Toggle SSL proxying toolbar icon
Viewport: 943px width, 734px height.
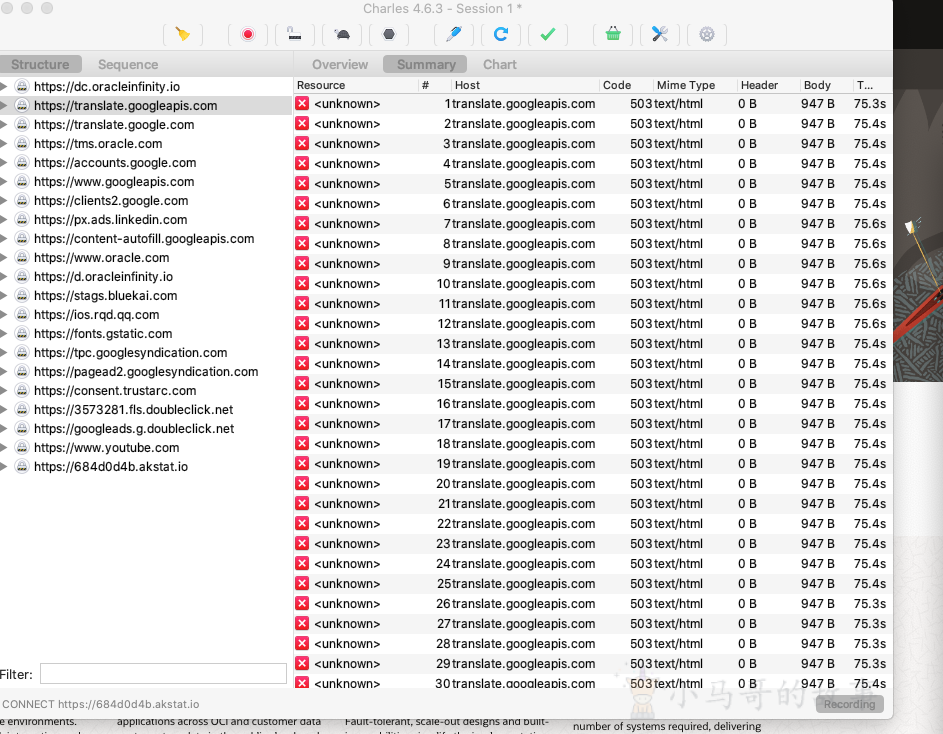(x=294, y=34)
